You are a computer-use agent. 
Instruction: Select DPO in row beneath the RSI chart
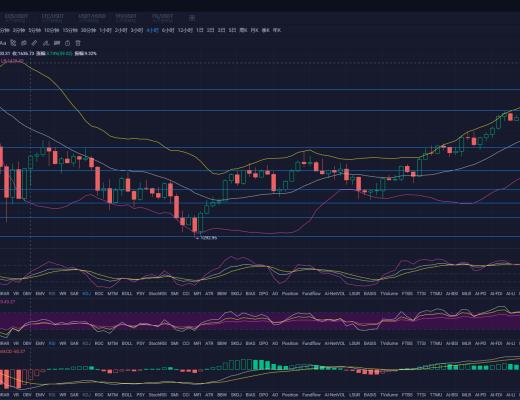tap(263, 343)
